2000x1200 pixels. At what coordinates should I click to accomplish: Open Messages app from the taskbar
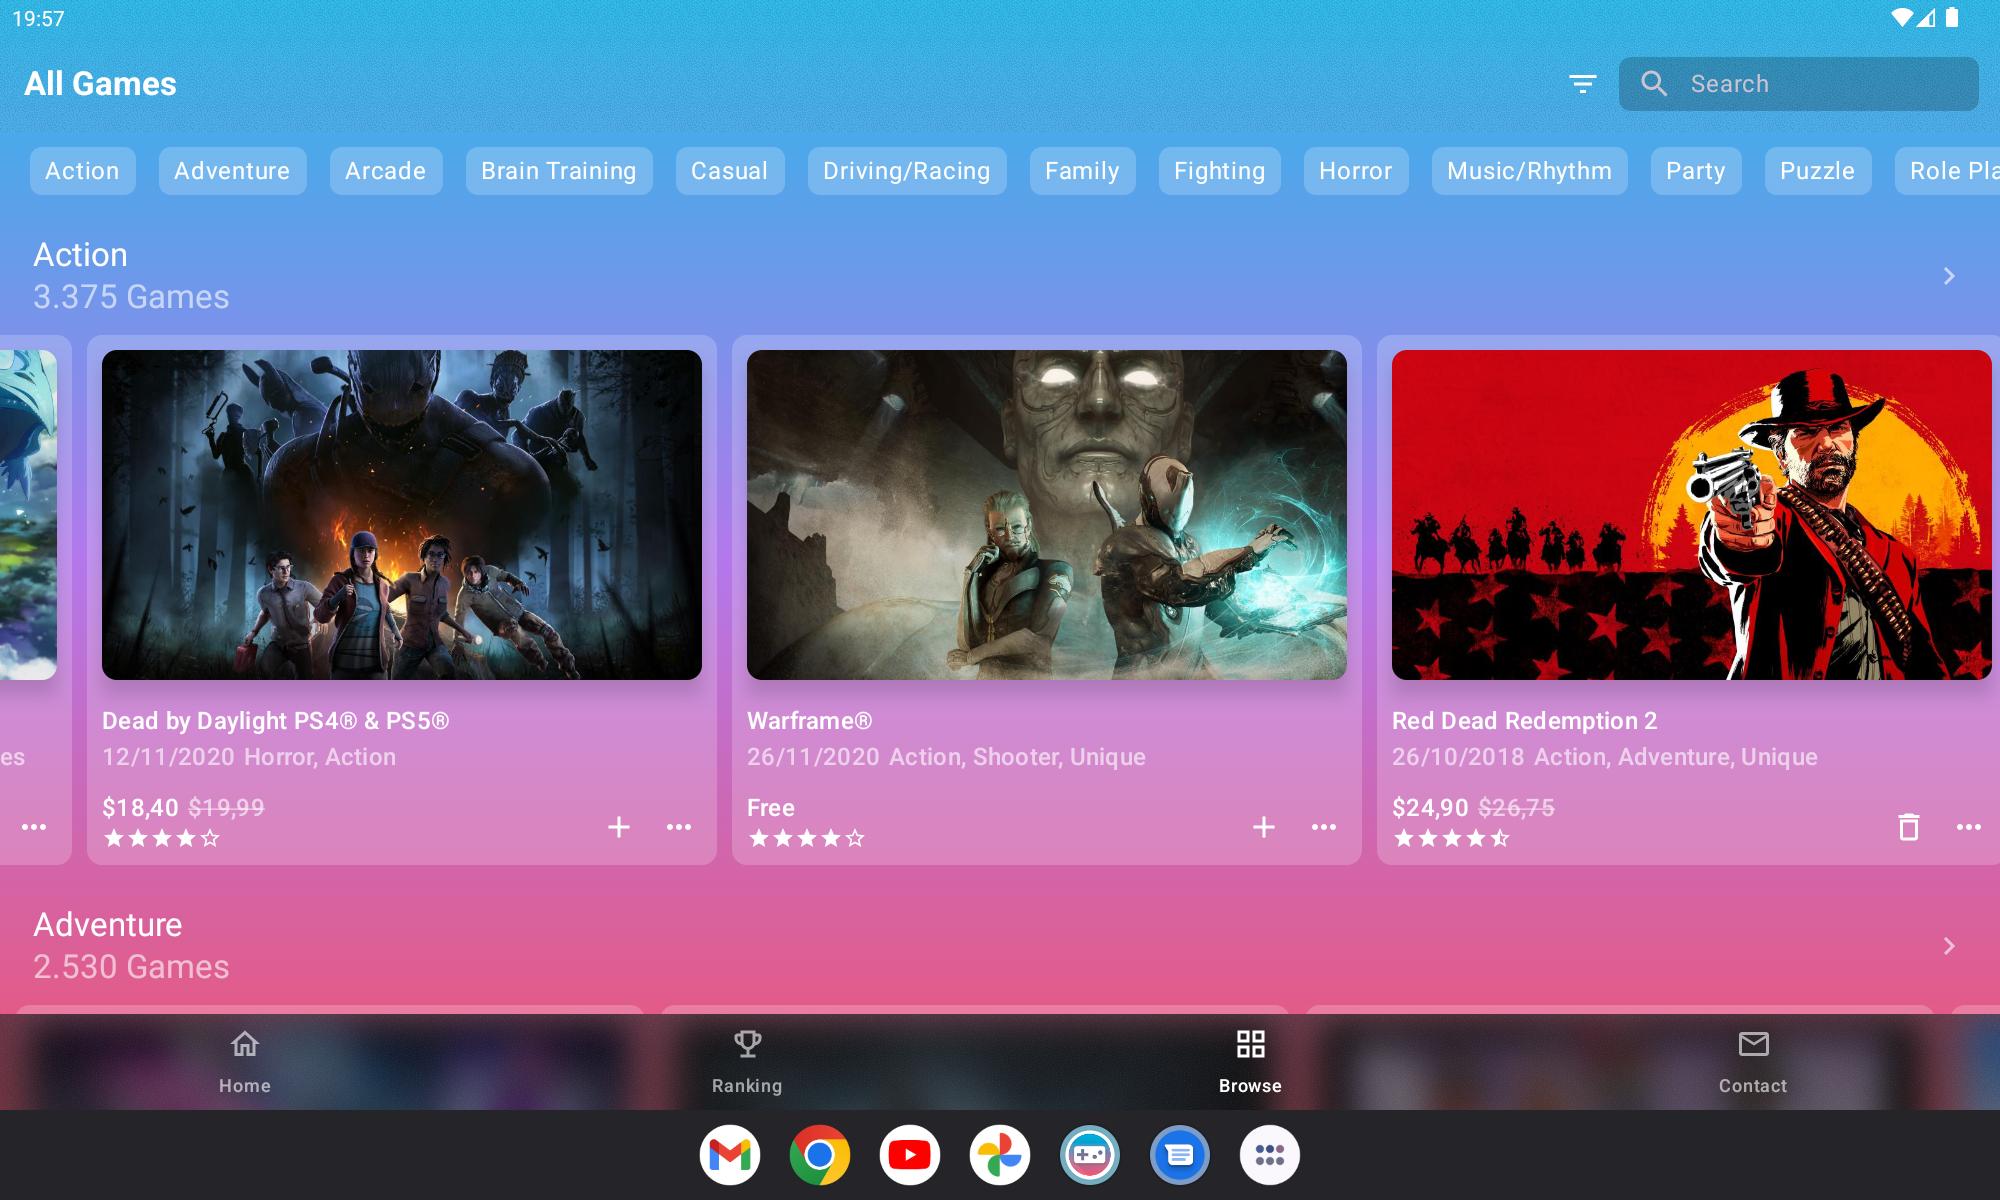(1180, 1155)
